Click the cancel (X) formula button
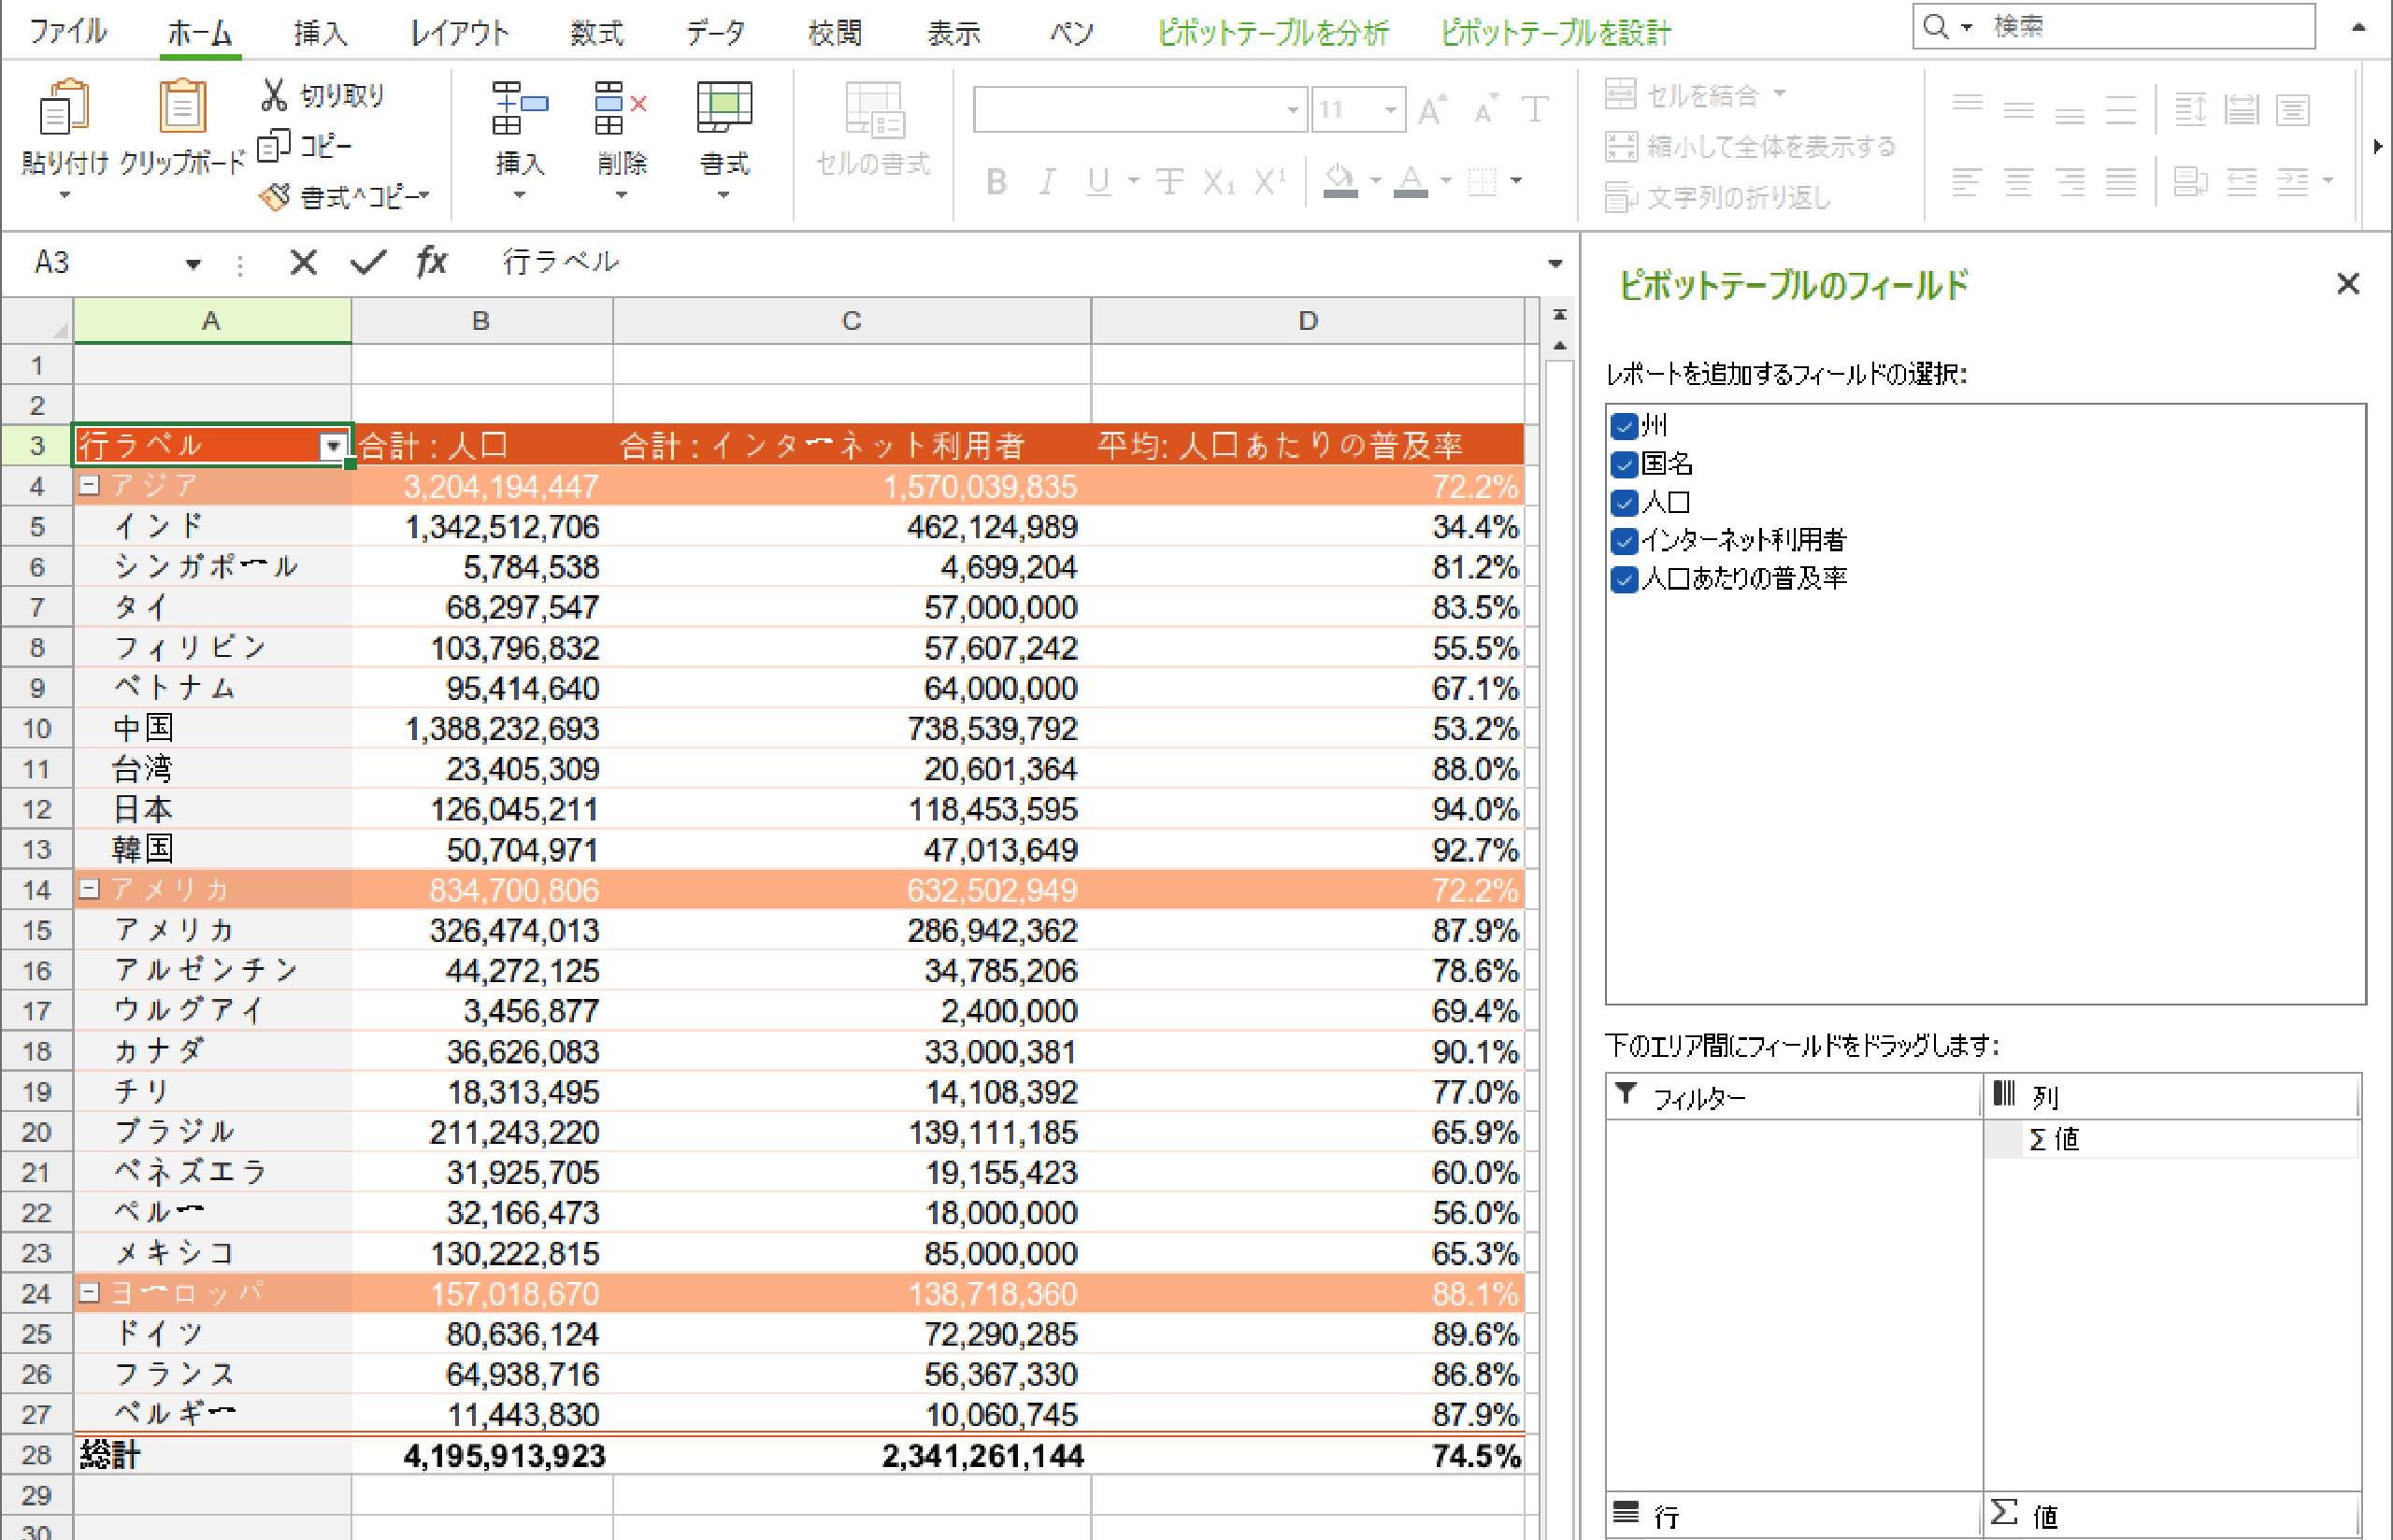This screenshot has width=2393, height=1540. click(x=303, y=262)
